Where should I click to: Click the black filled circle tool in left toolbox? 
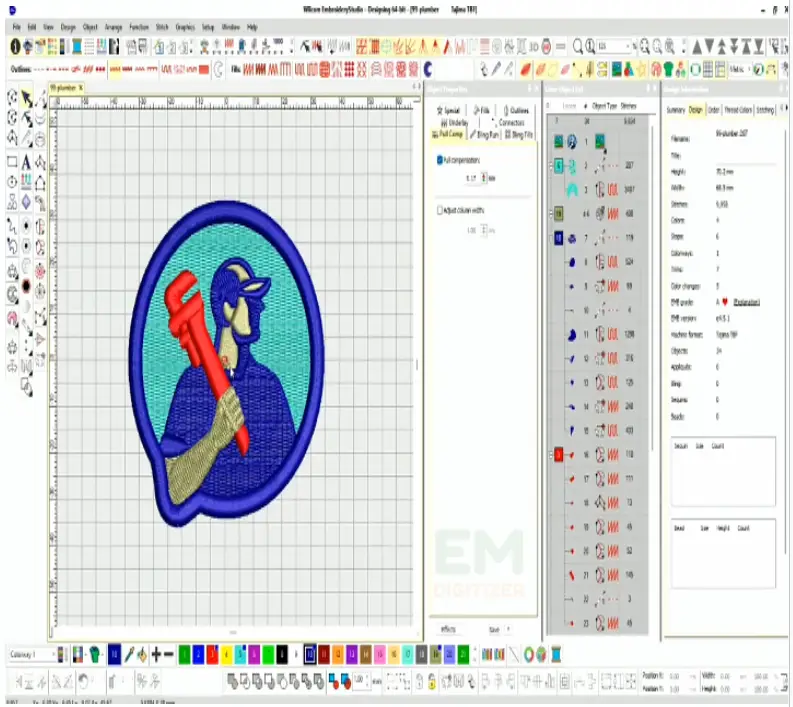[26, 287]
